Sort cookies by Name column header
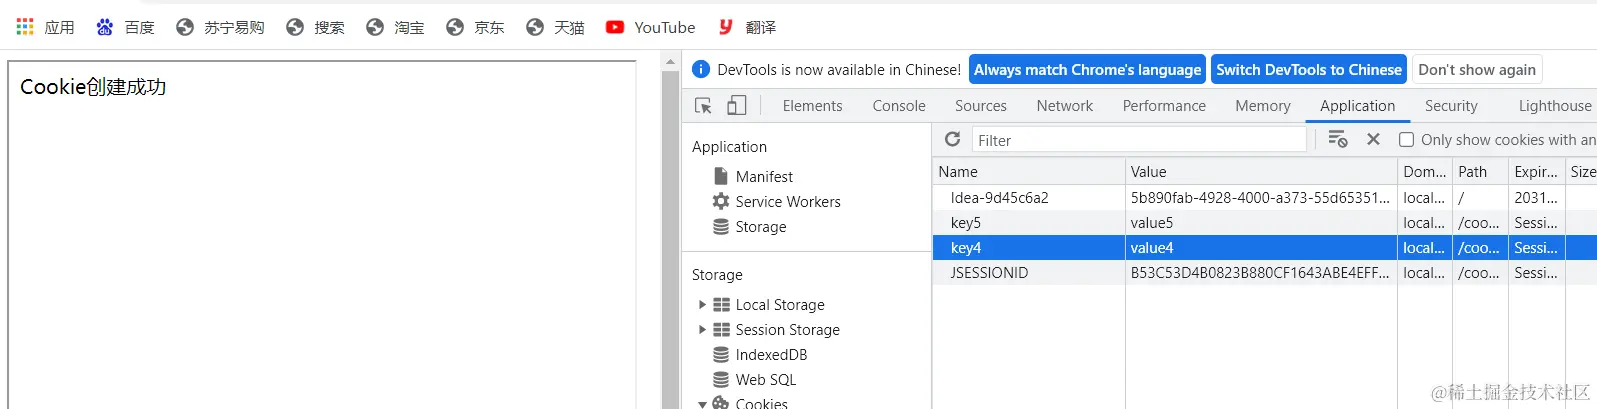Image resolution: width=1597 pixels, height=409 pixels. [x=1029, y=171]
